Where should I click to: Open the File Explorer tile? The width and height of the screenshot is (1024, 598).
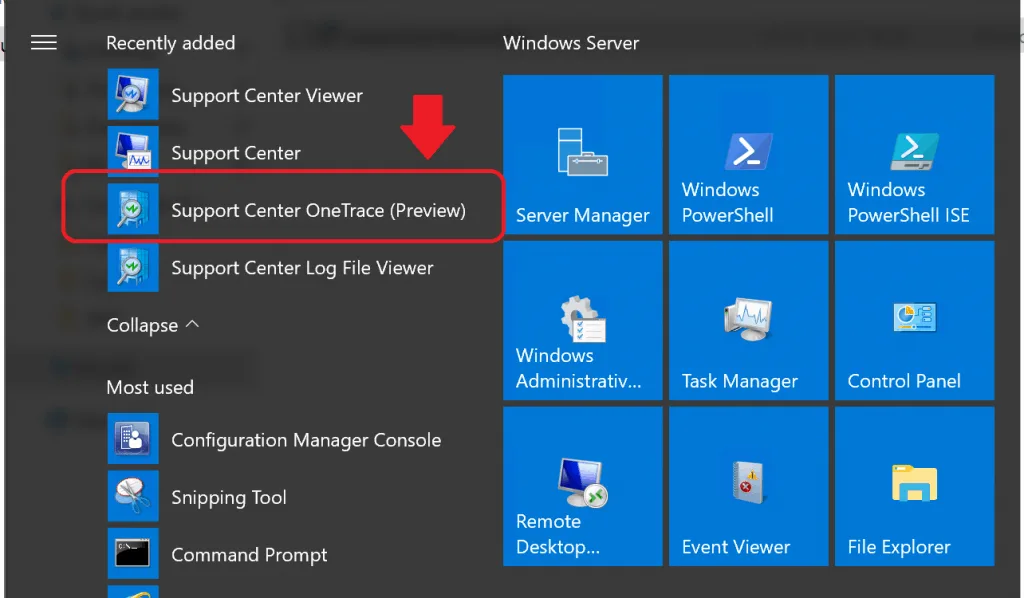pos(913,485)
